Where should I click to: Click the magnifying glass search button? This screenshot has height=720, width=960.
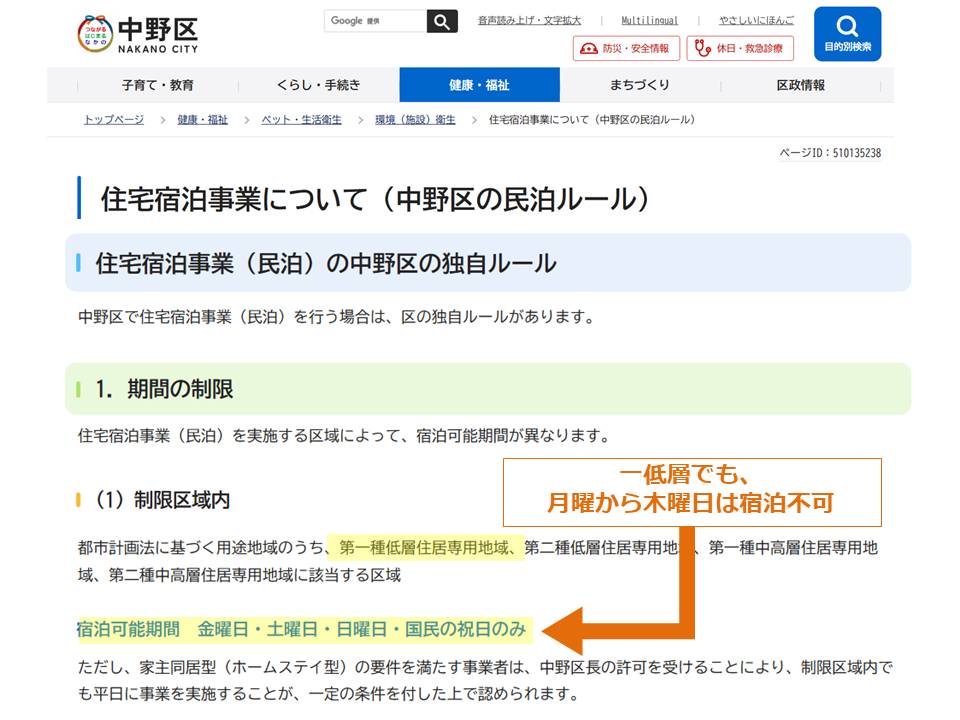pos(442,21)
